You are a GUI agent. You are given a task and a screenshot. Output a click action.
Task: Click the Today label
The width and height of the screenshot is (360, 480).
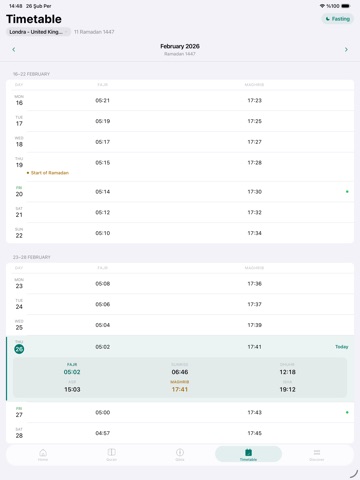342,347
